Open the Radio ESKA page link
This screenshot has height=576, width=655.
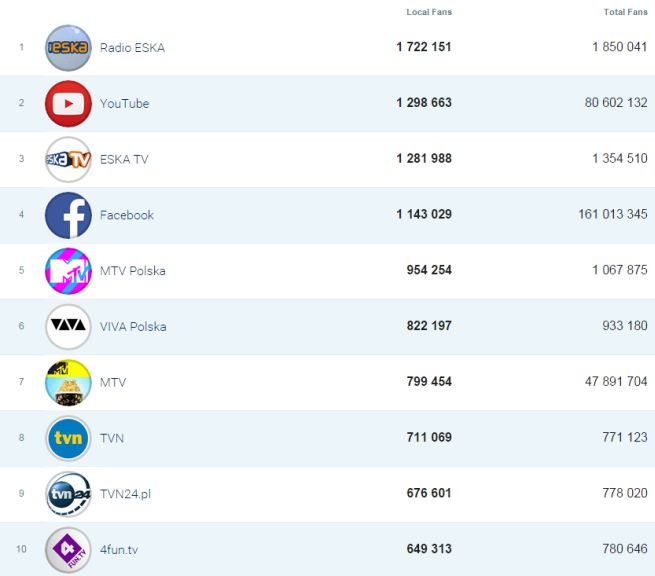coord(132,48)
